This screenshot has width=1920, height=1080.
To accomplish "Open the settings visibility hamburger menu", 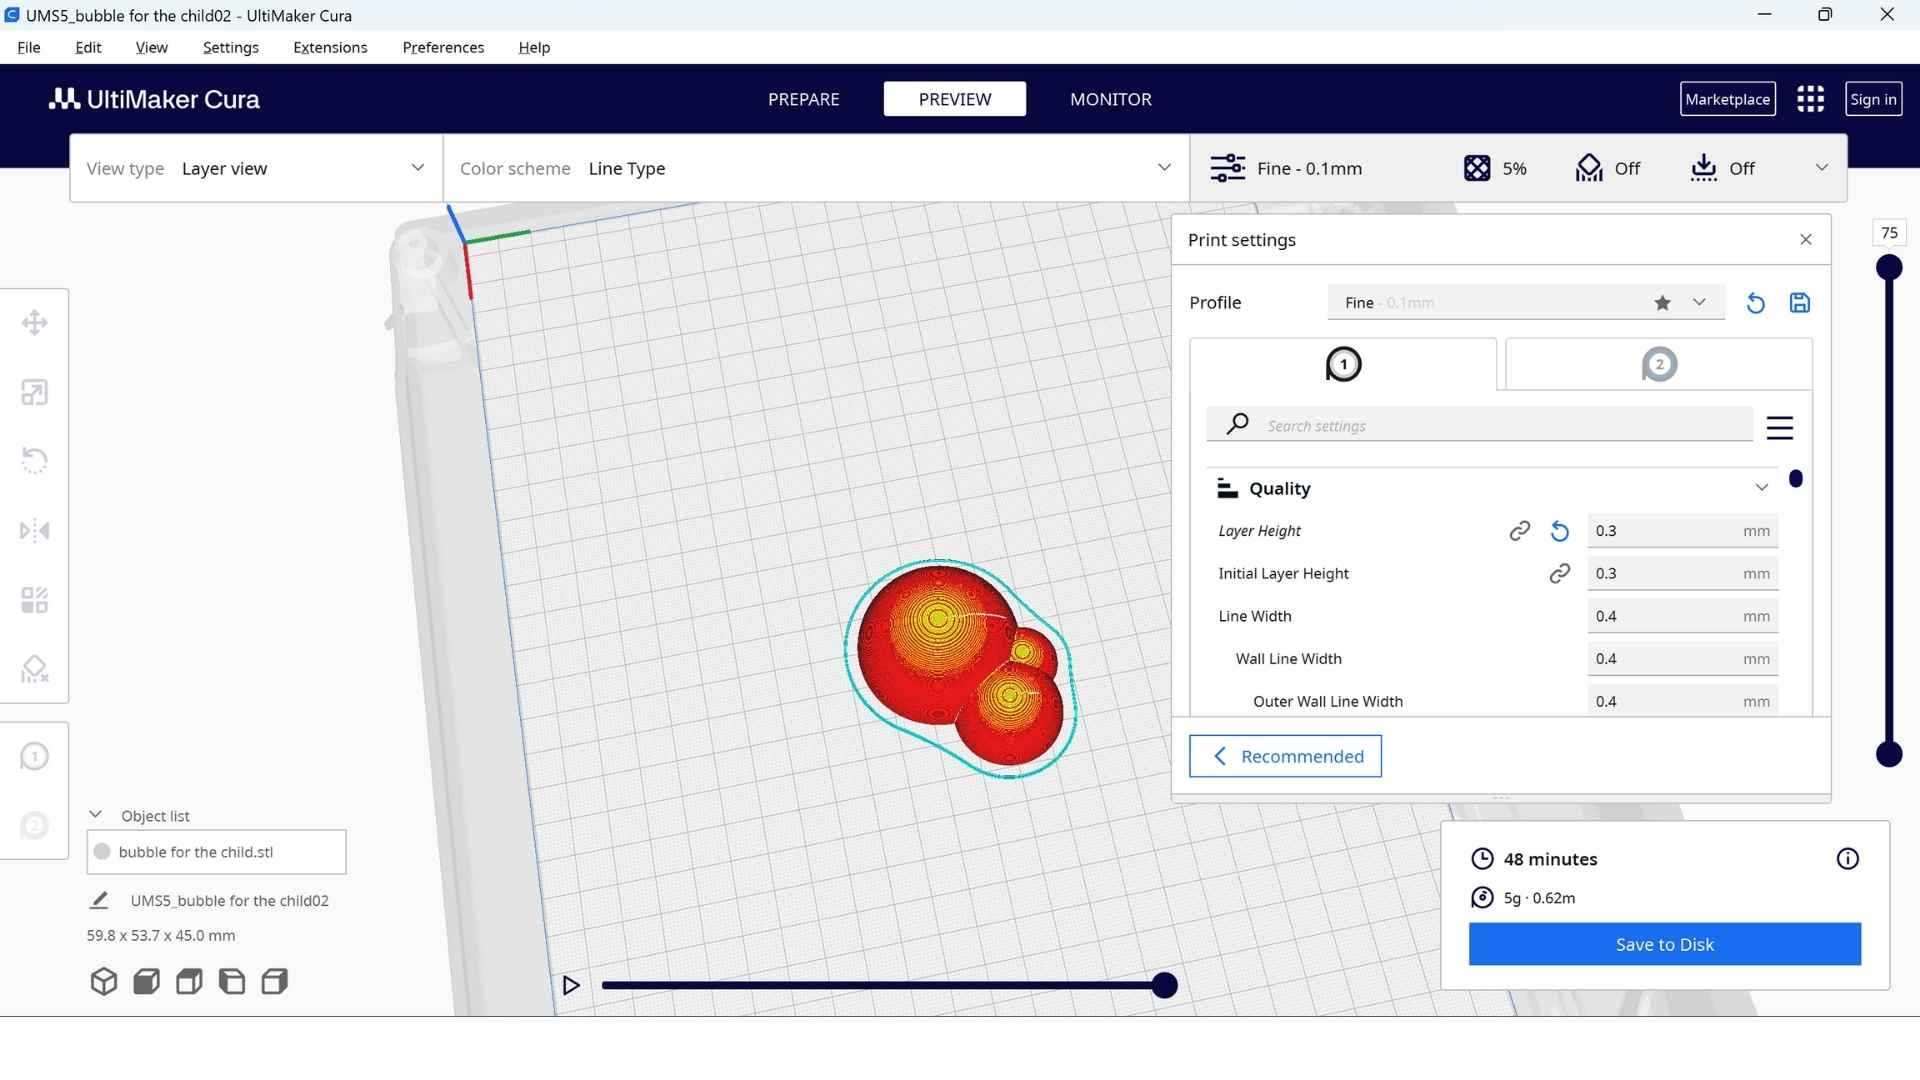I will tap(1779, 428).
